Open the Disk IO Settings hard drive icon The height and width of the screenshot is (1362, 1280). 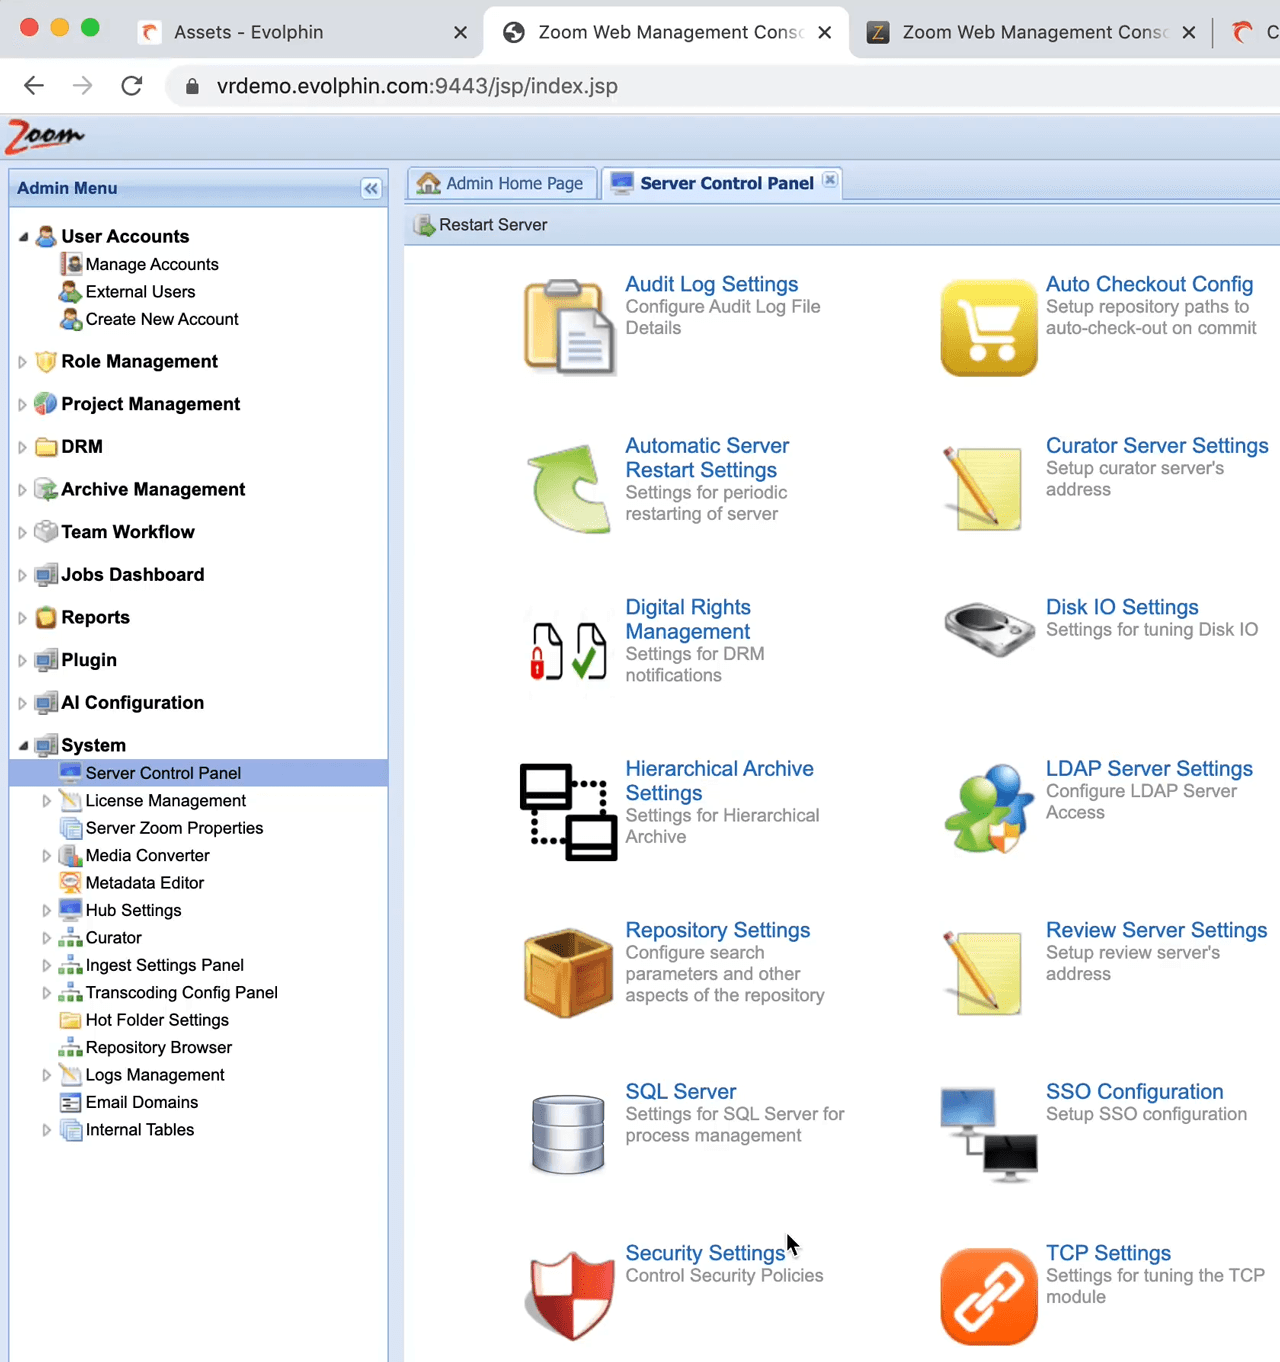[988, 629]
